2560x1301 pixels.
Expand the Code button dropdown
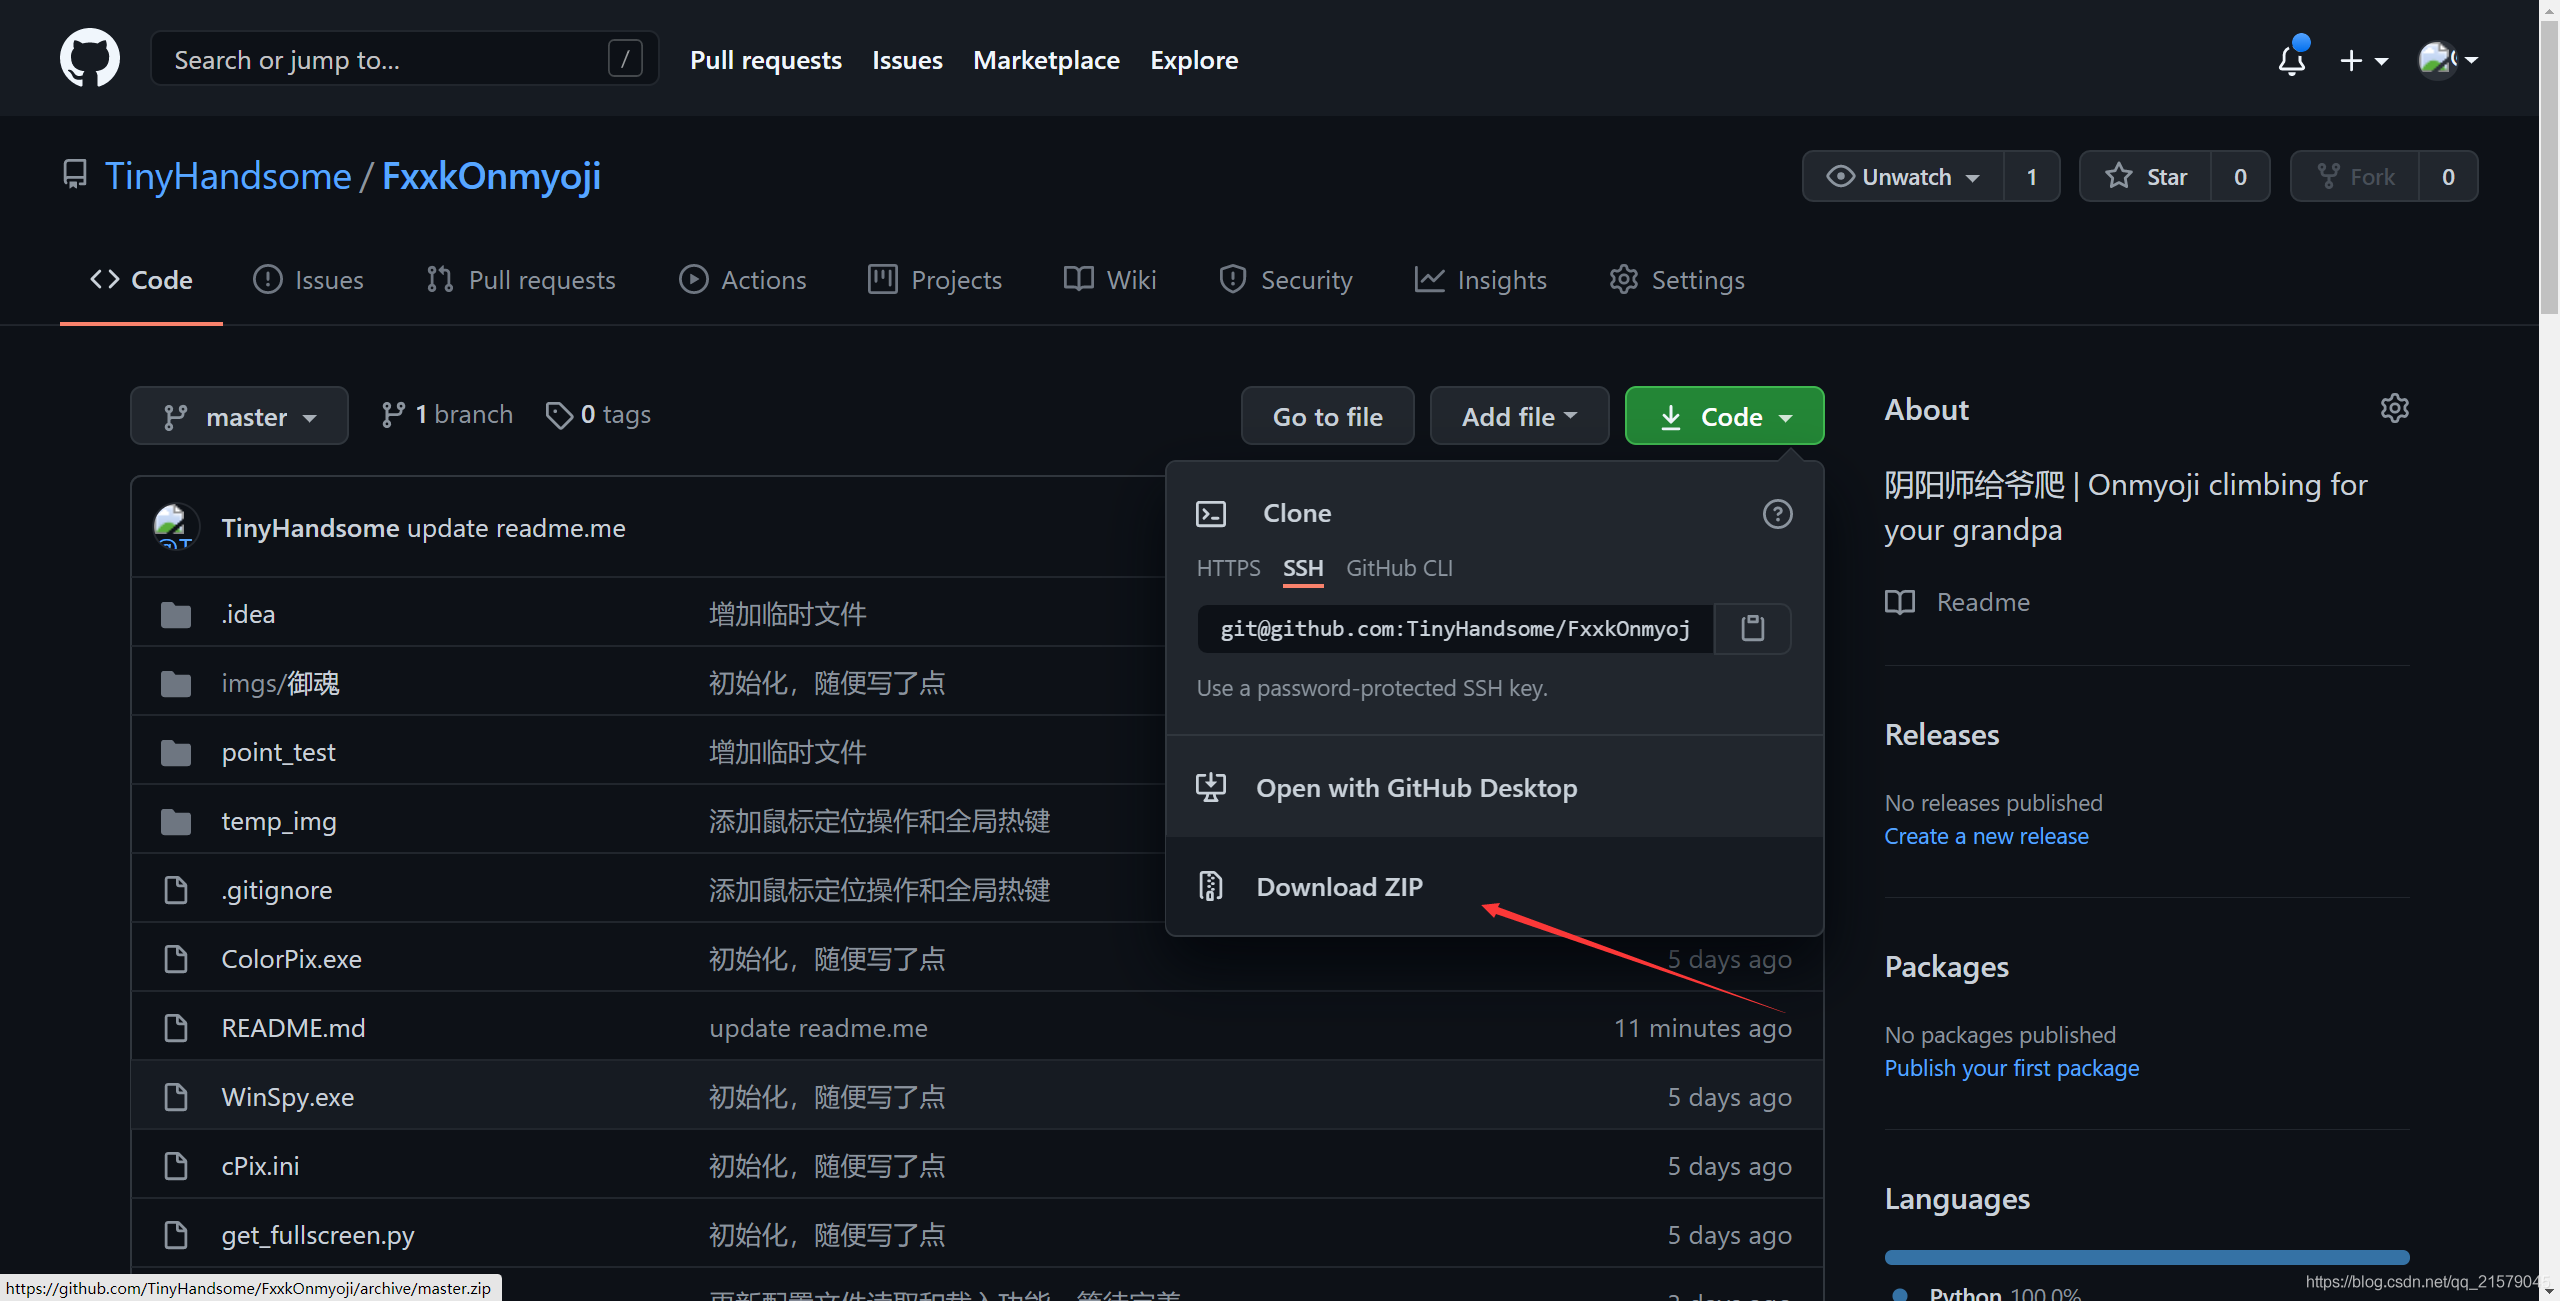coord(1725,415)
